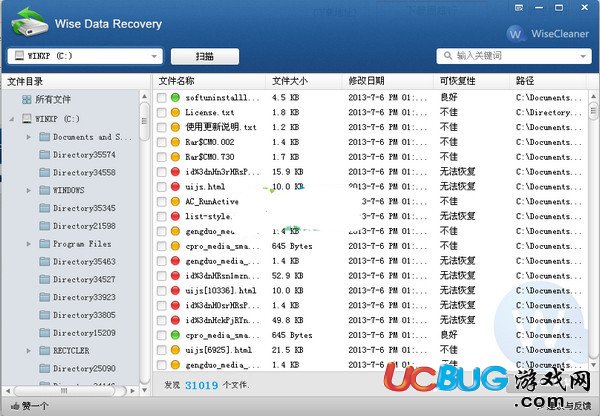Tick checkbox for uijs[10336].html

coord(161,291)
